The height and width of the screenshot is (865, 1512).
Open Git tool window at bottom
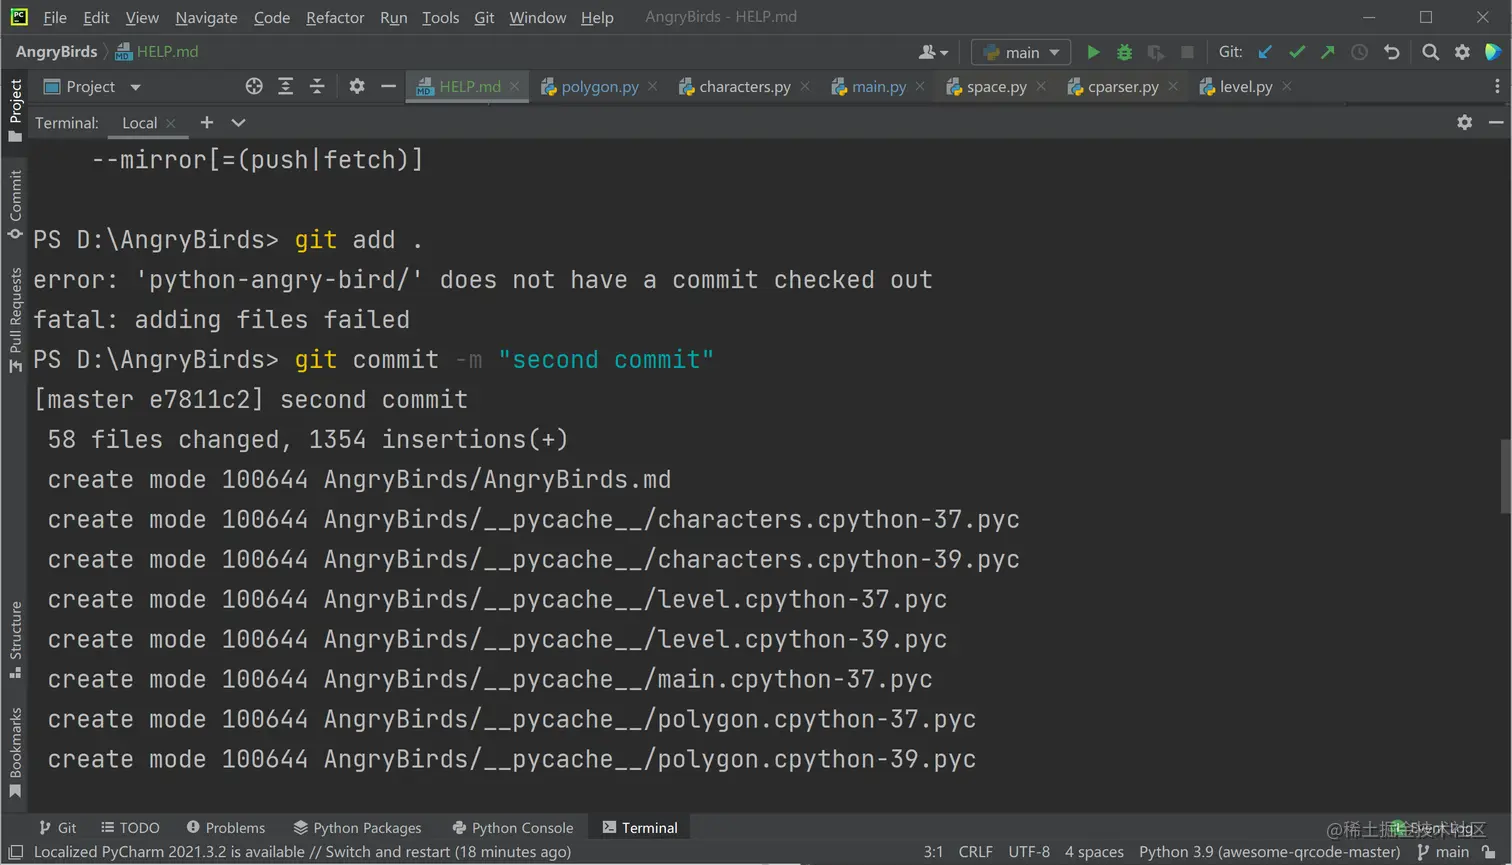[x=58, y=828]
